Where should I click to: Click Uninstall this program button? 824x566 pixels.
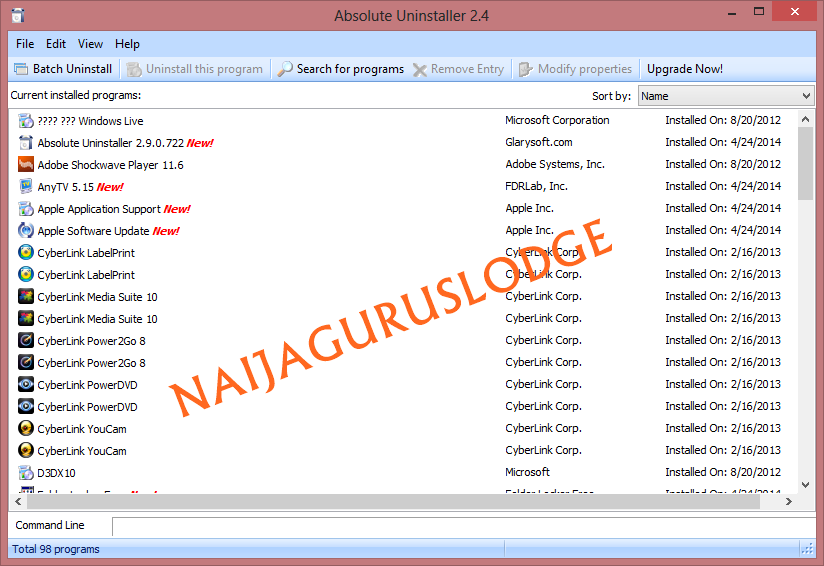194,69
